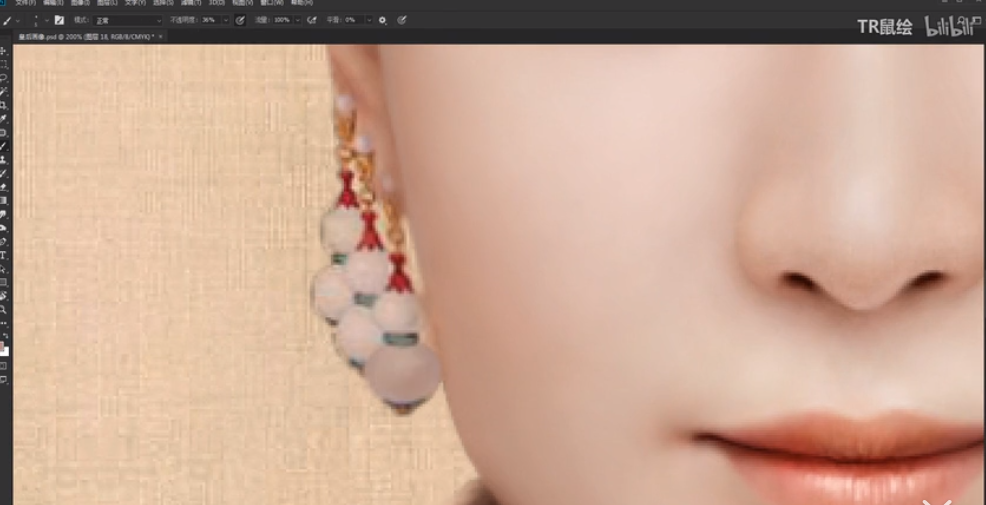Open the brush preset picker dropdown
This screenshot has height=505, width=986.
click(x=37, y=20)
